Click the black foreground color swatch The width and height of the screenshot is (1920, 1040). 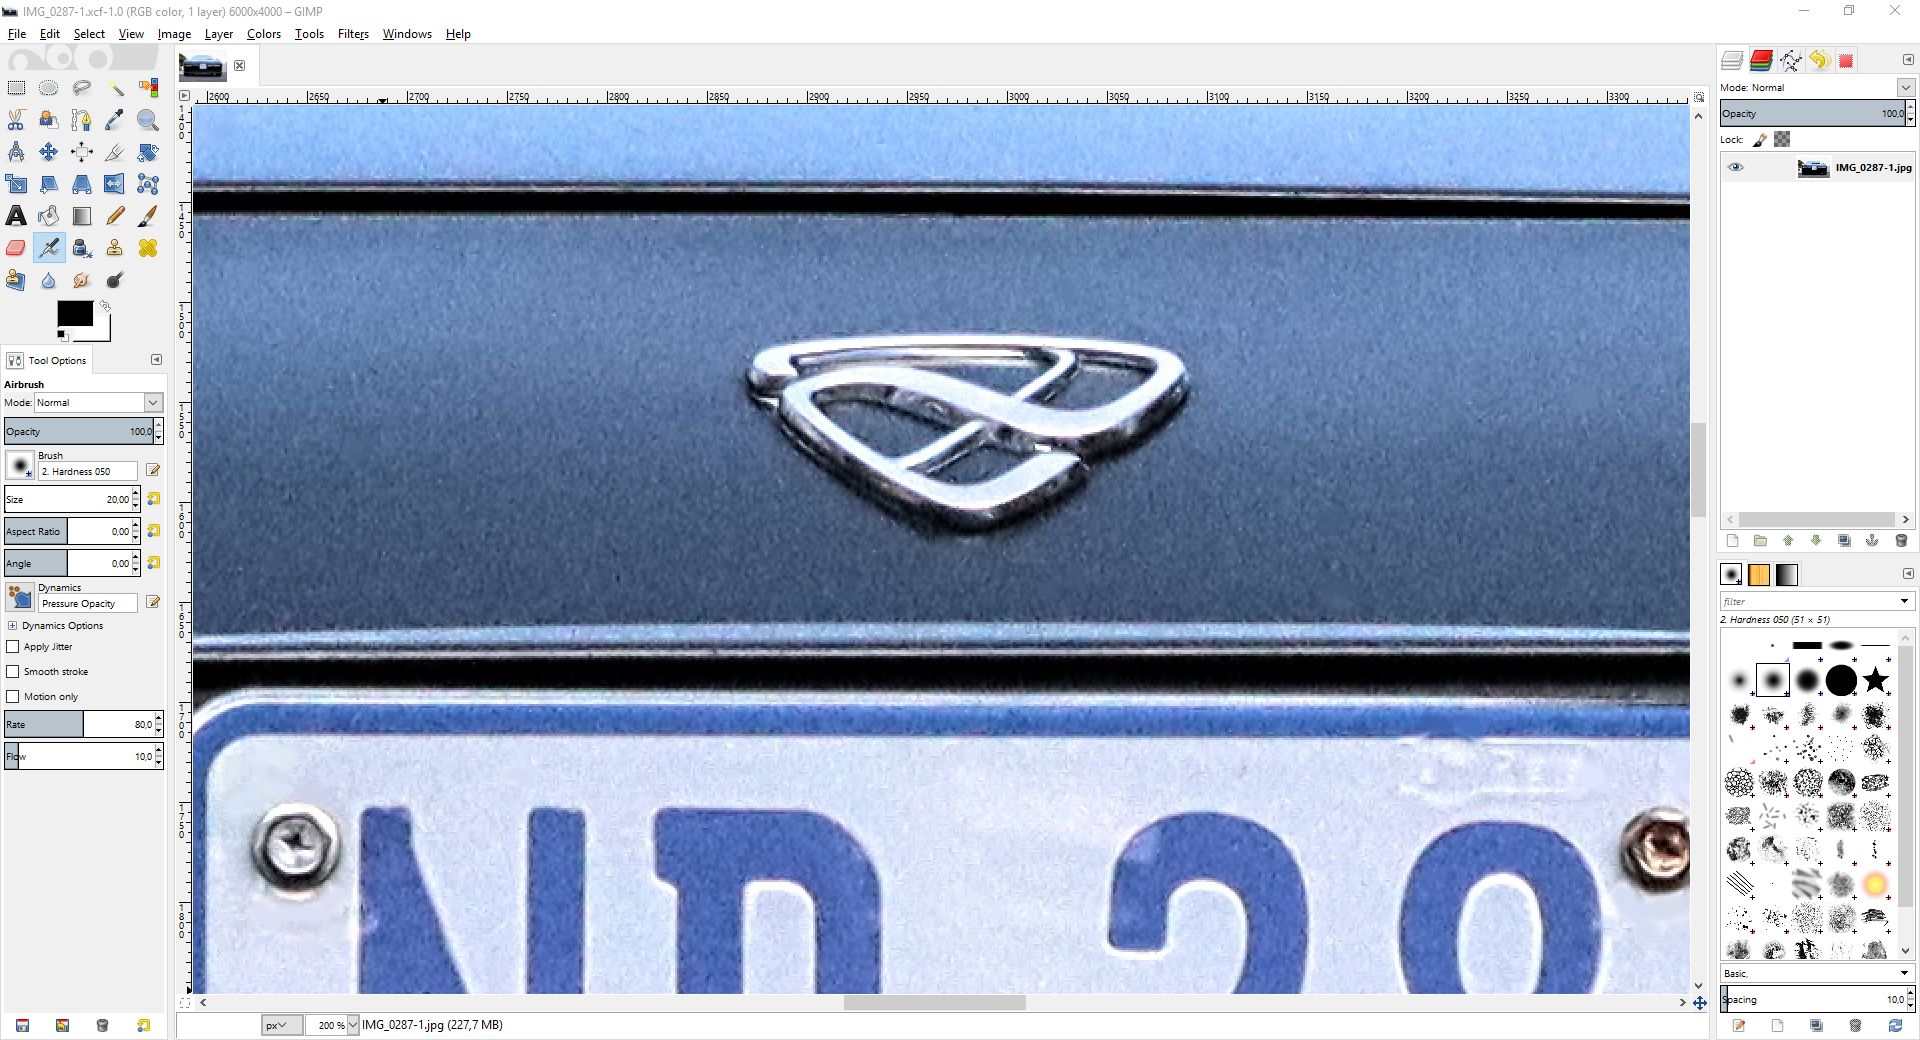[x=75, y=313]
